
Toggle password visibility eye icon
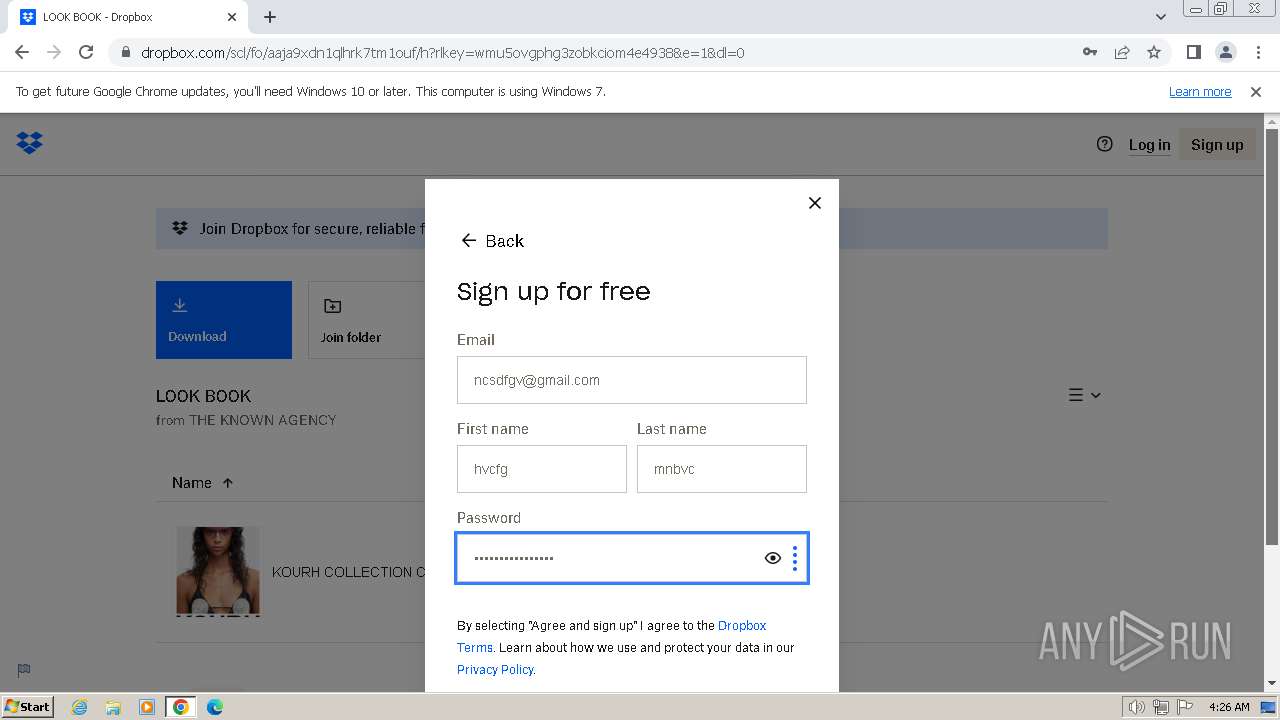point(772,558)
